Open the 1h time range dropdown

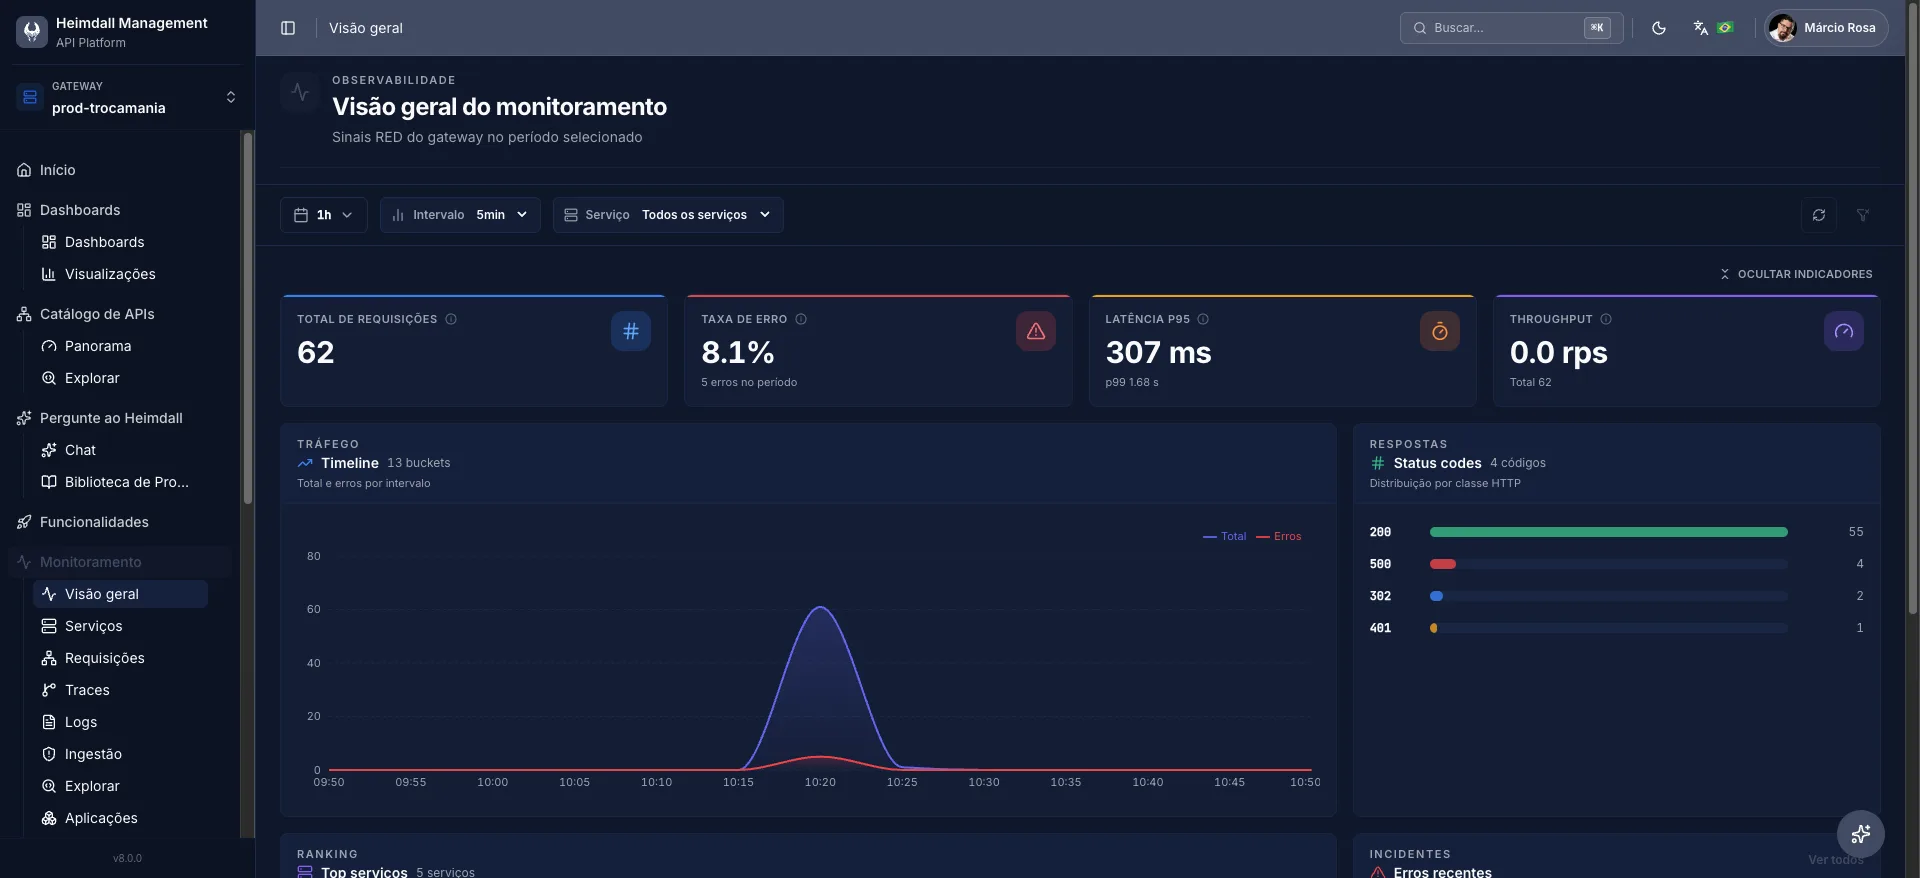pyautogui.click(x=324, y=215)
